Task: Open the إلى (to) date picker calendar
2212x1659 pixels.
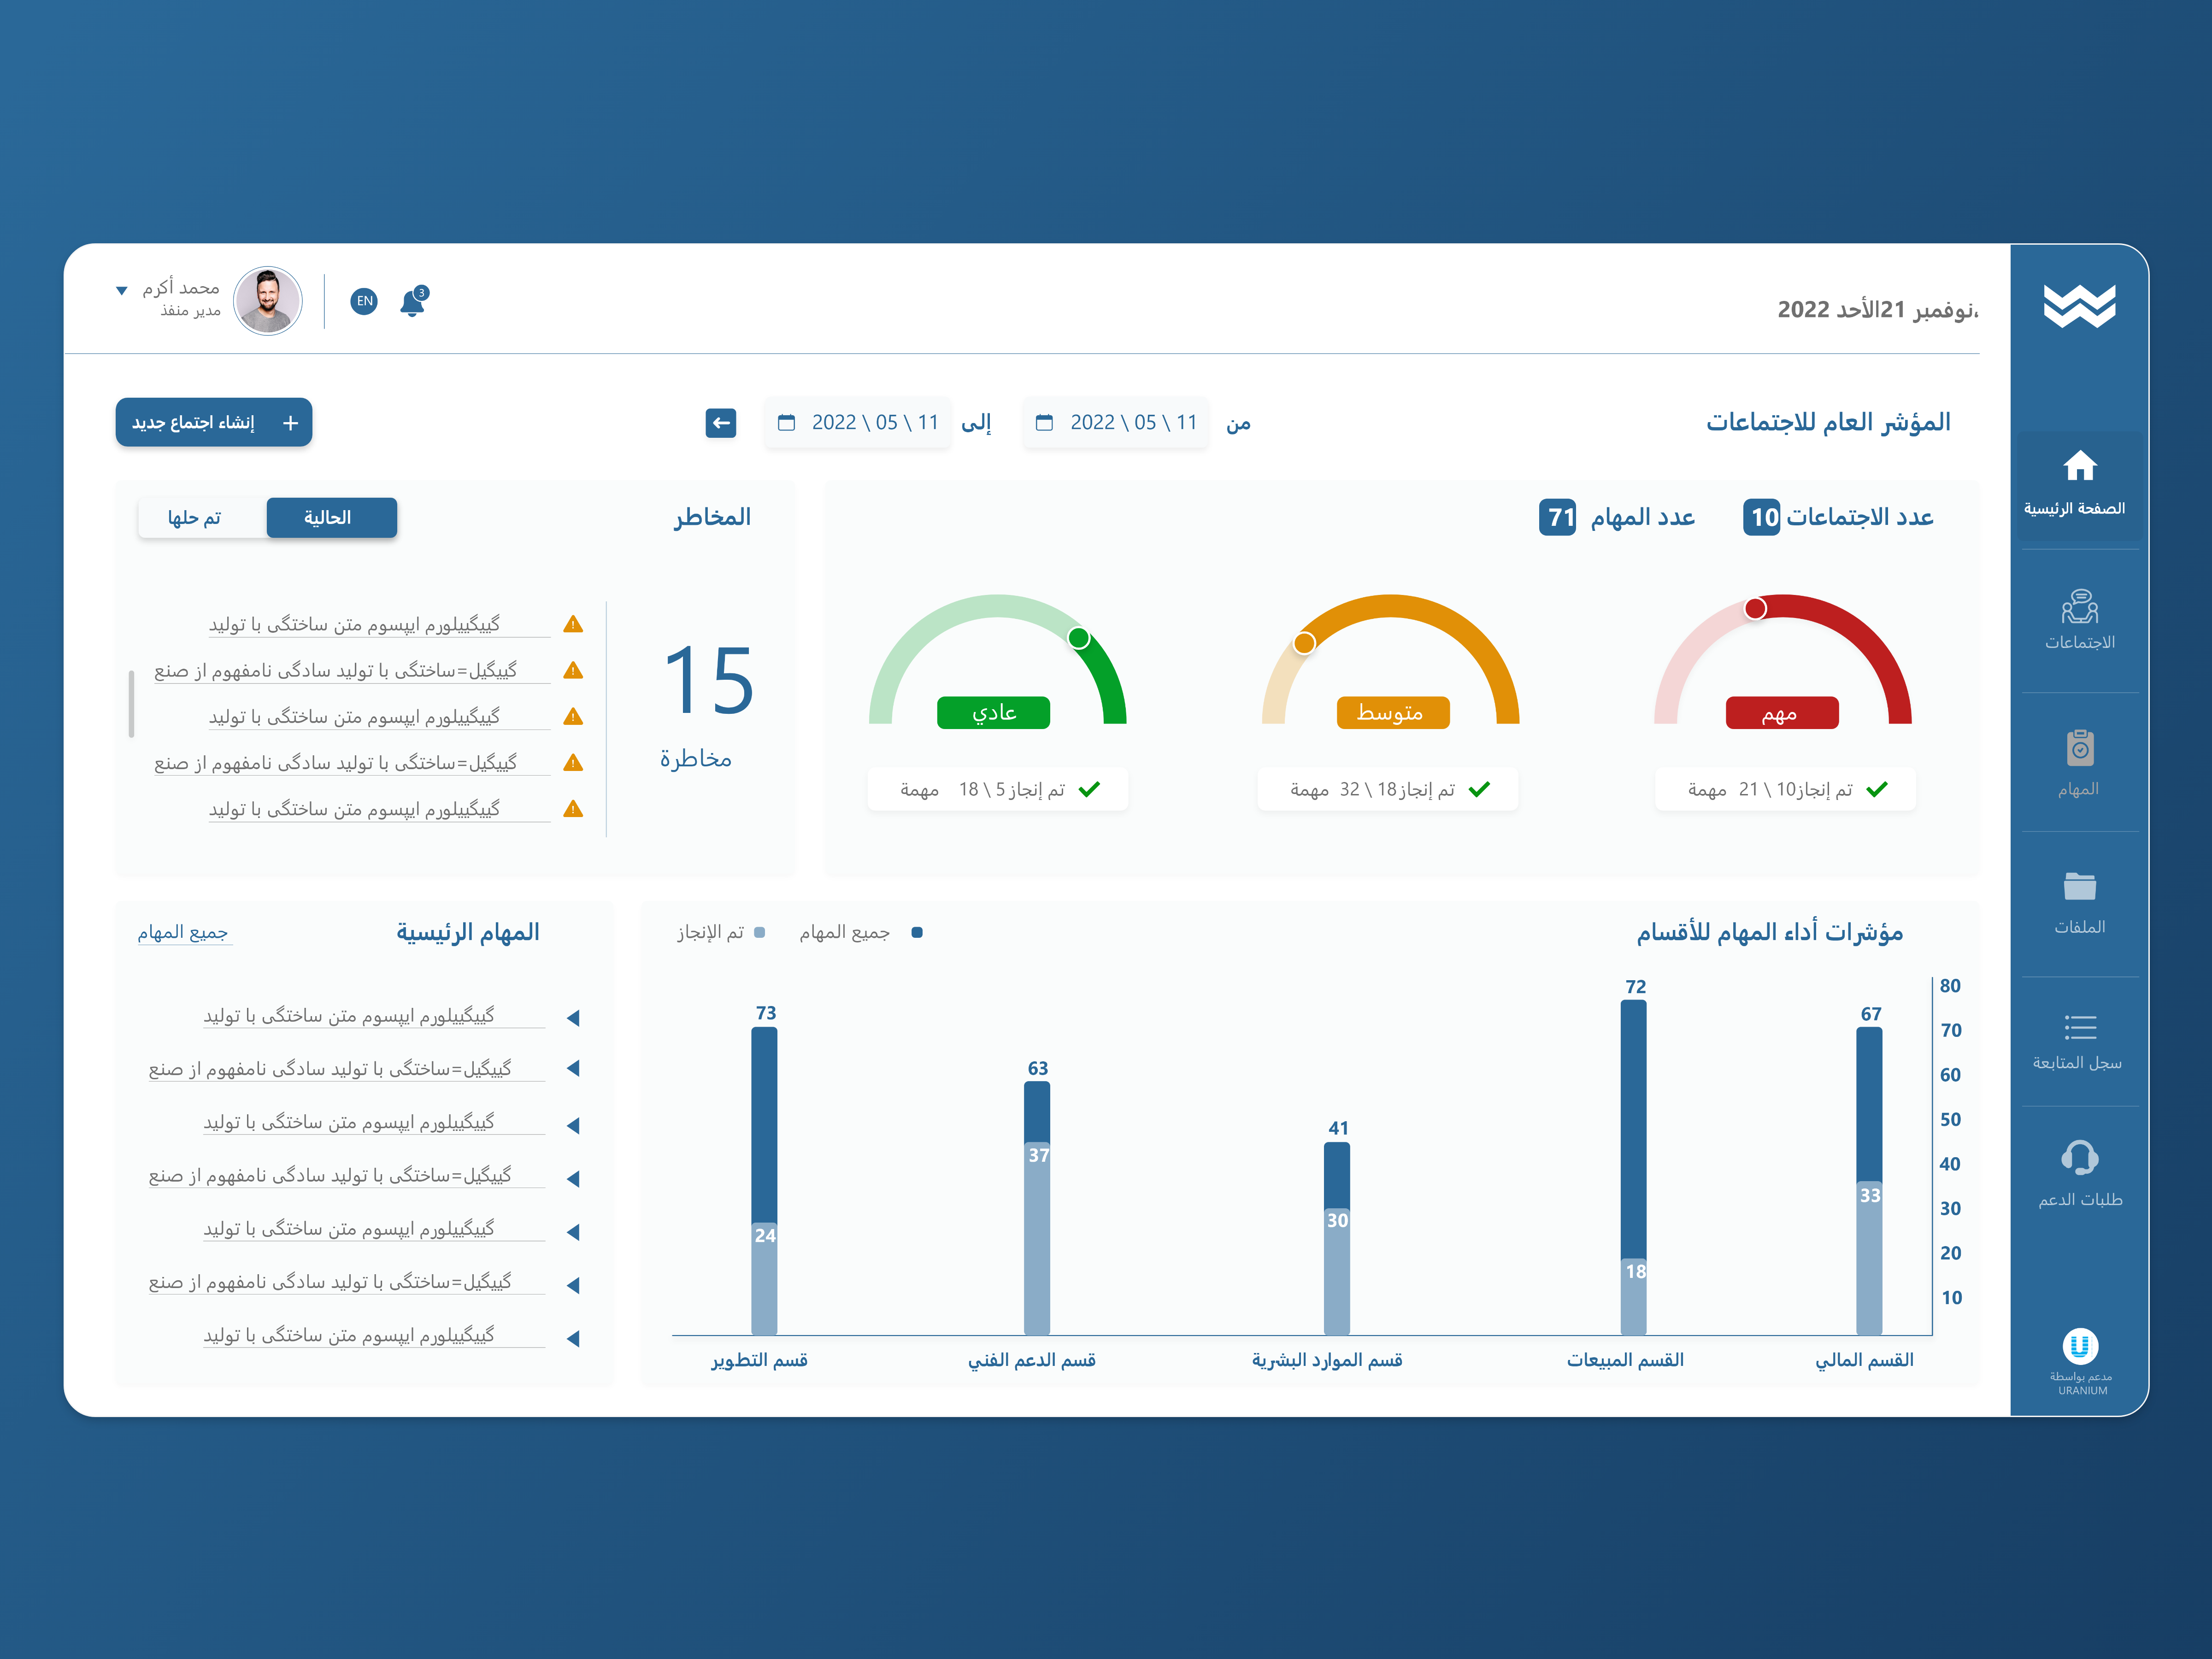Action: 788,422
